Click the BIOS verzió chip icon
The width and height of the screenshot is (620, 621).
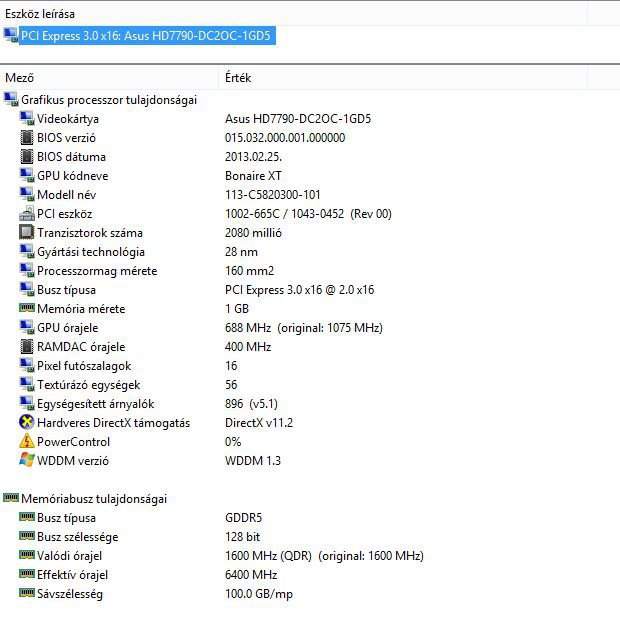coord(27,137)
